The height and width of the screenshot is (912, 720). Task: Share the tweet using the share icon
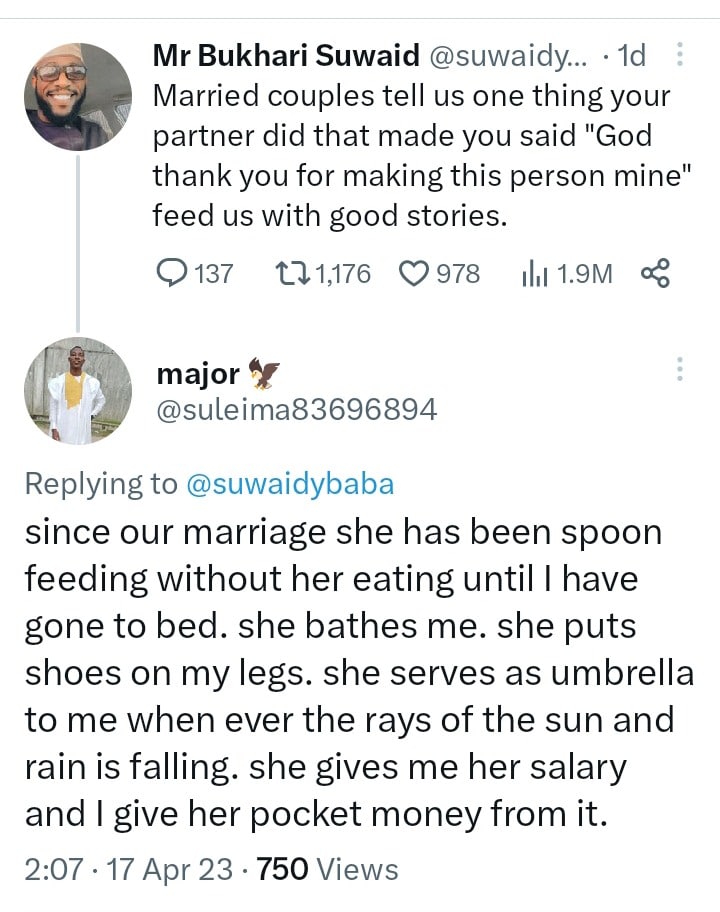[654, 273]
